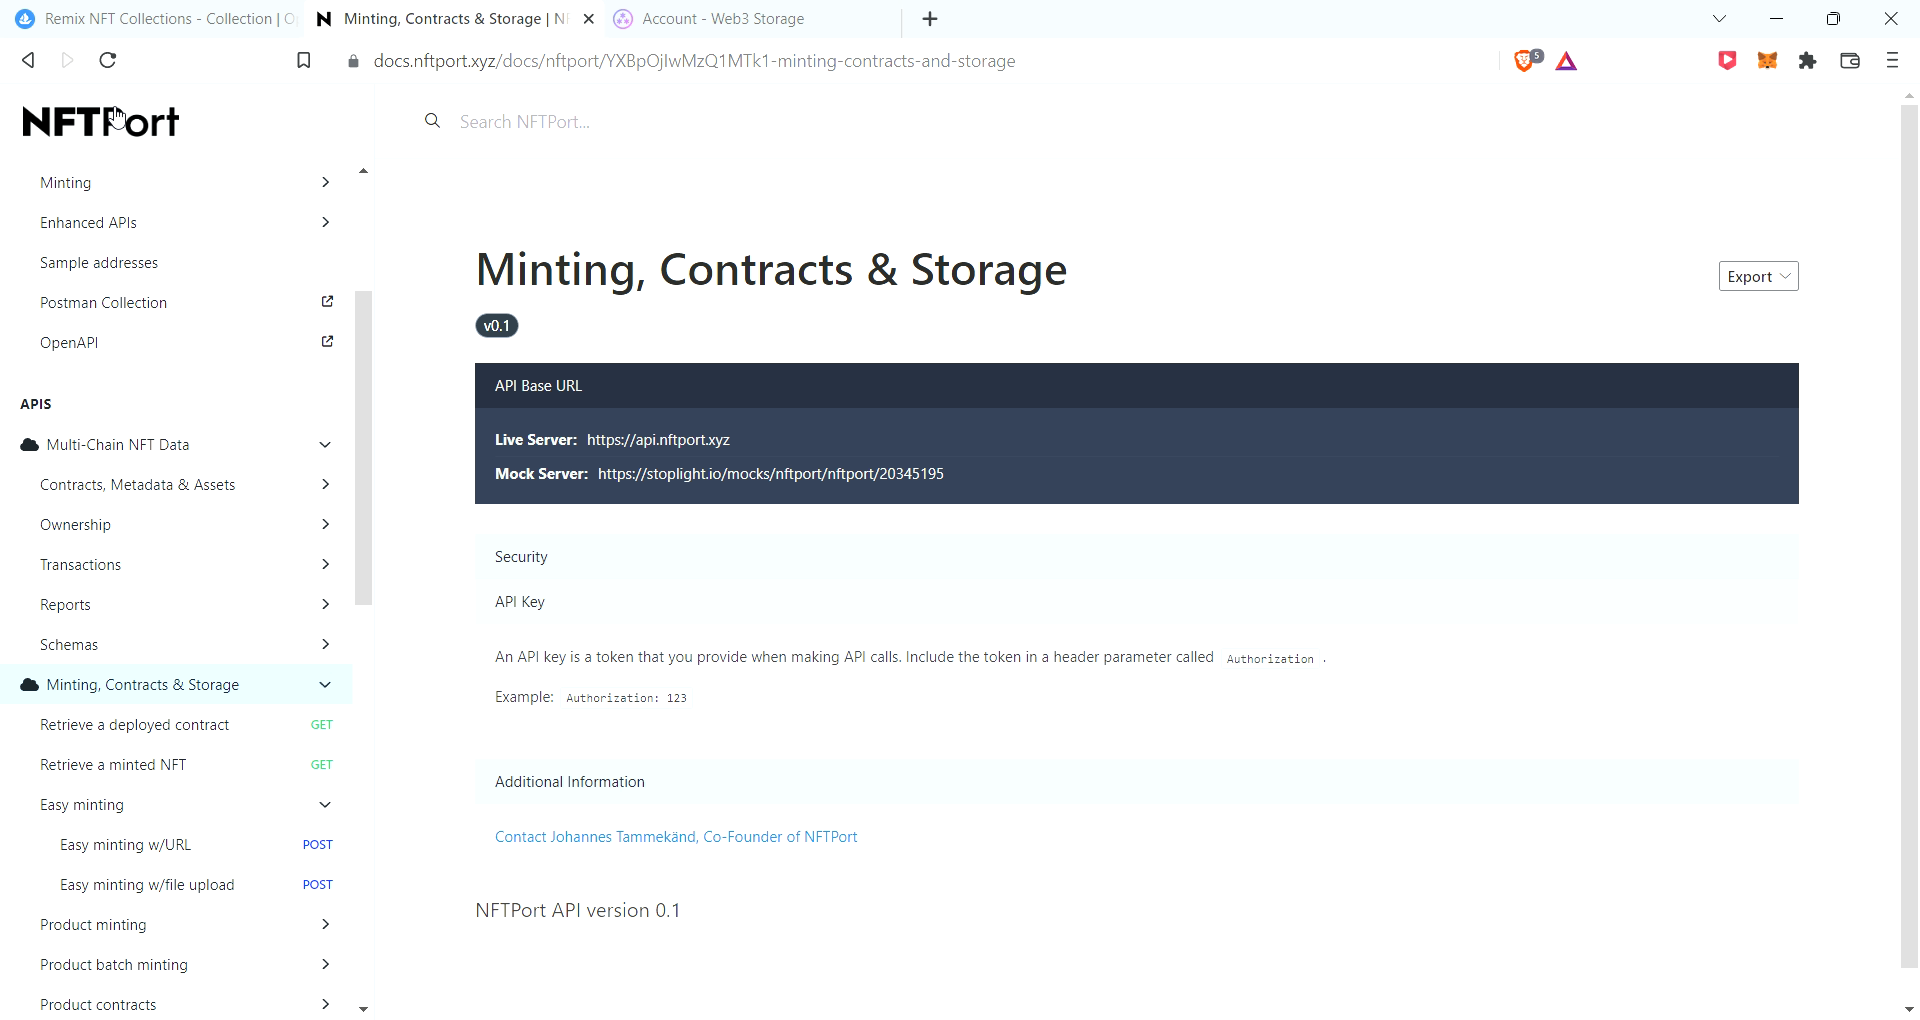This screenshot has width=1920, height=1020.
Task: Open Postman Collection external link icon
Action: tap(327, 302)
